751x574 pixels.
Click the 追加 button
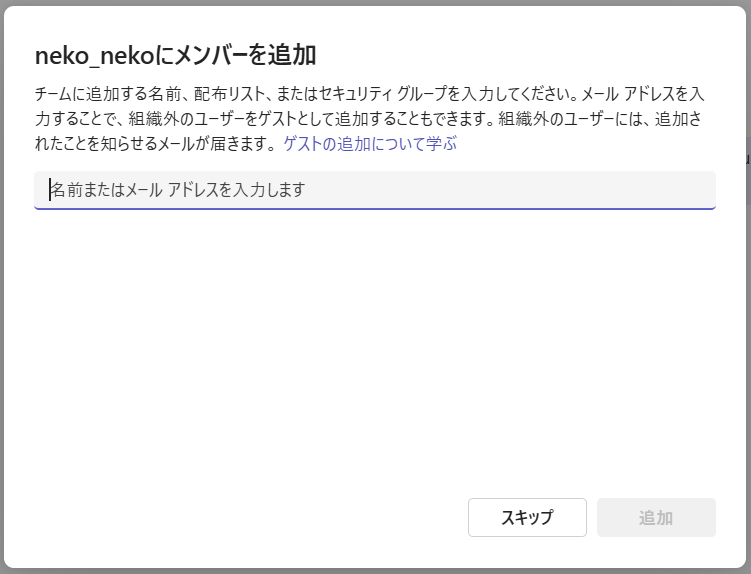pos(656,517)
